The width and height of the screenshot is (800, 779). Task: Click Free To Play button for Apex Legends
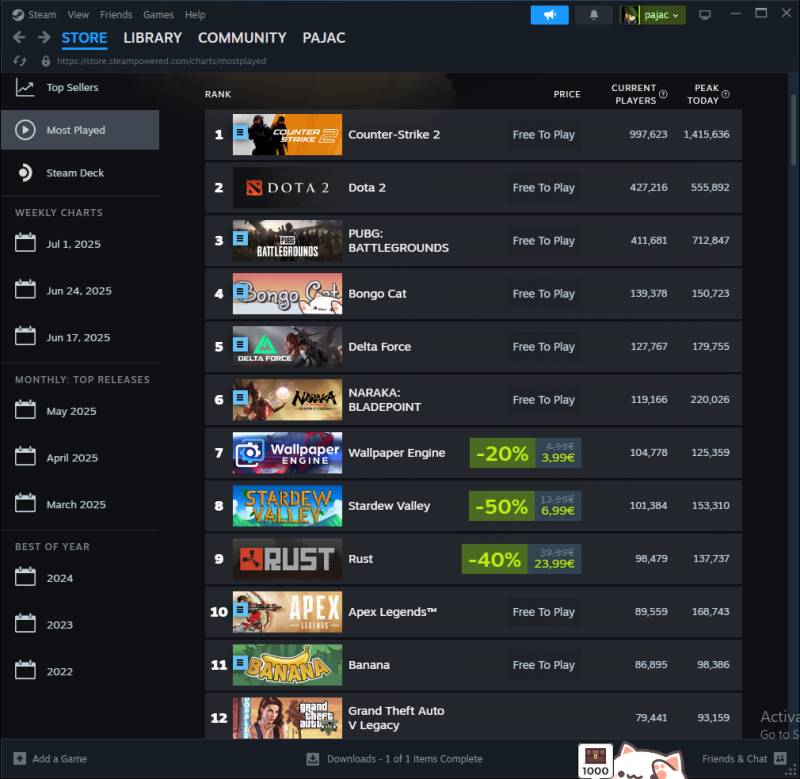coord(543,612)
